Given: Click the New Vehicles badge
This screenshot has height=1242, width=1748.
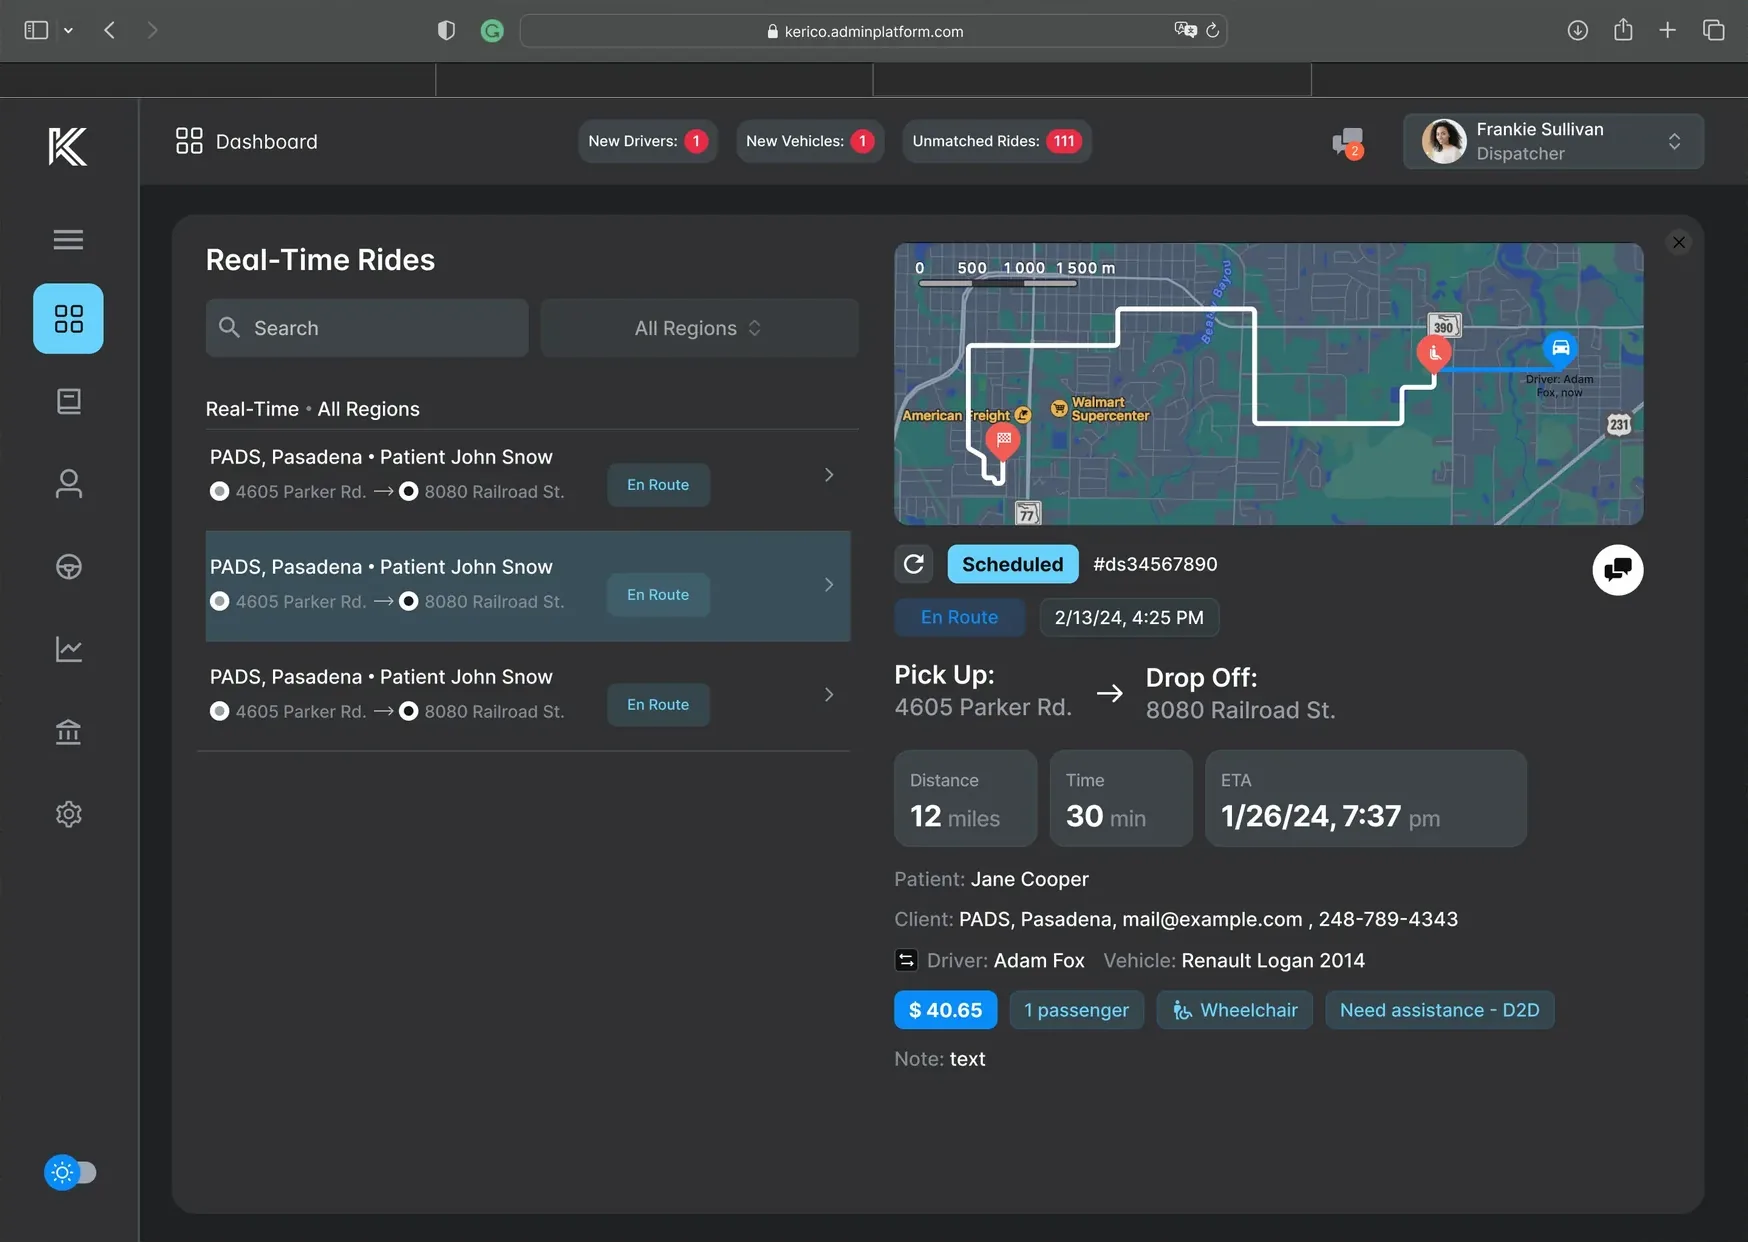Looking at the screenshot, I should pos(809,141).
